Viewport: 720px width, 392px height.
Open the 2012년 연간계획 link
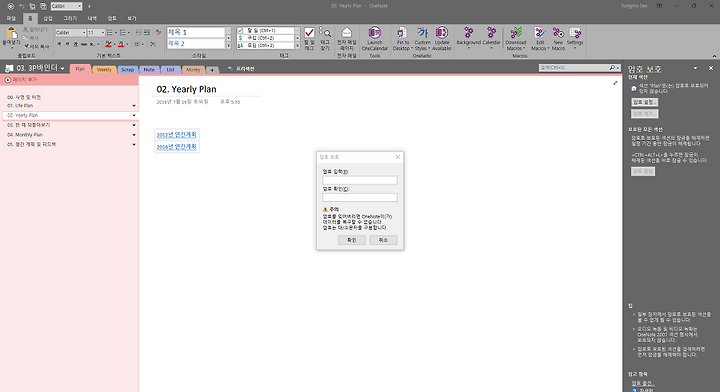pyautogui.click(x=176, y=134)
